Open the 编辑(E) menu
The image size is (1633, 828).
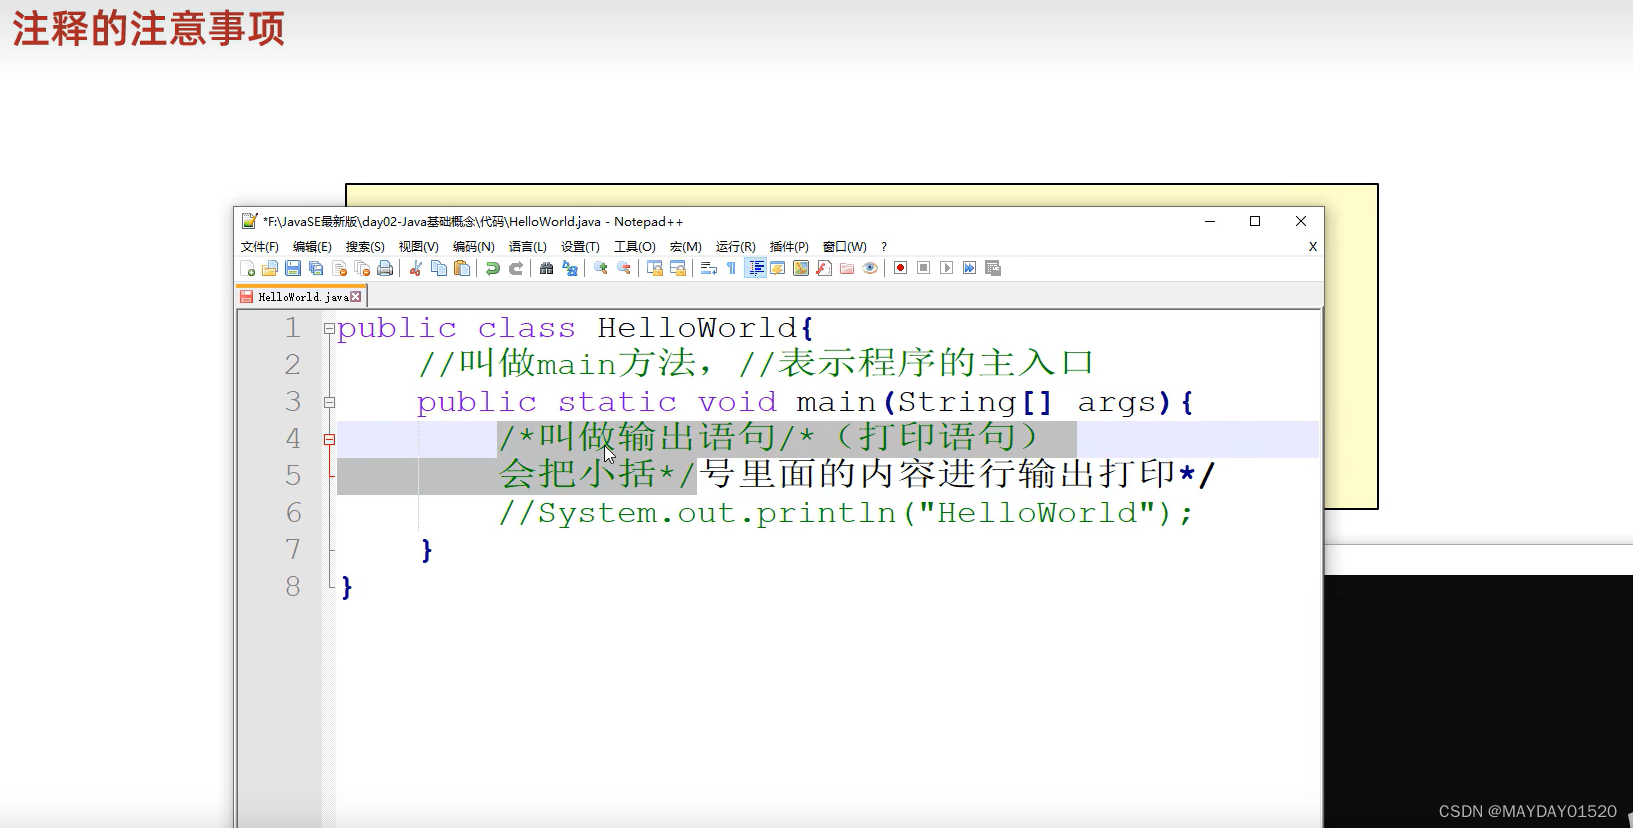[x=312, y=247]
